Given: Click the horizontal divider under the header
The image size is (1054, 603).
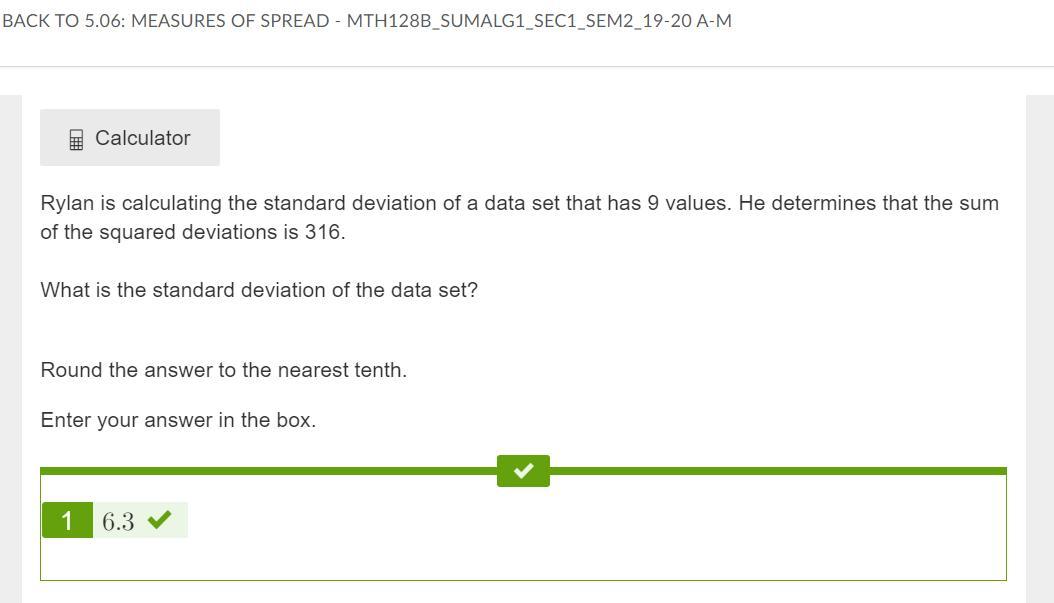Looking at the screenshot, I should pyautogui.click(x=527, y=67).
